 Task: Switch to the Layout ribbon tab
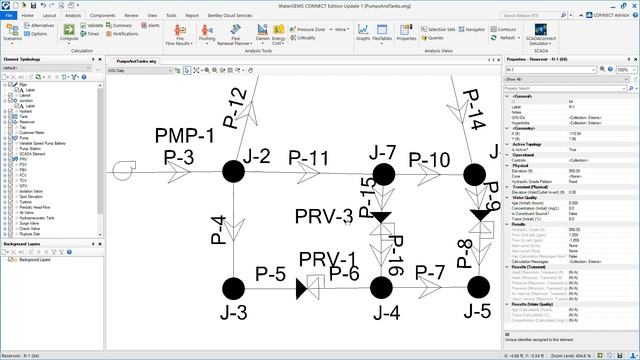(49, 16)
